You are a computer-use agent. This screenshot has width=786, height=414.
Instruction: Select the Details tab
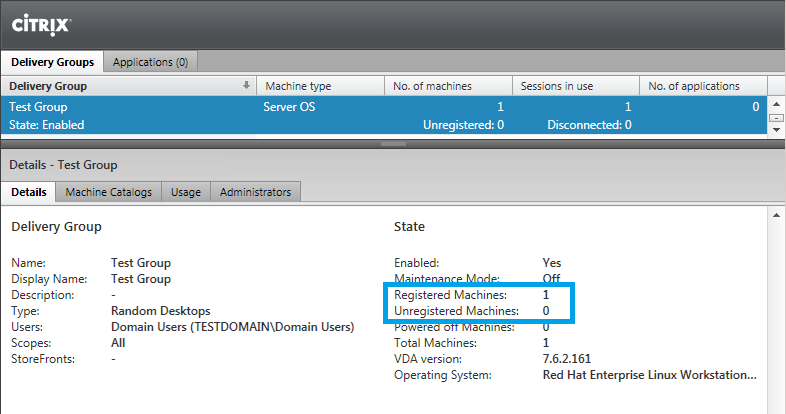(x=28, y=192)
